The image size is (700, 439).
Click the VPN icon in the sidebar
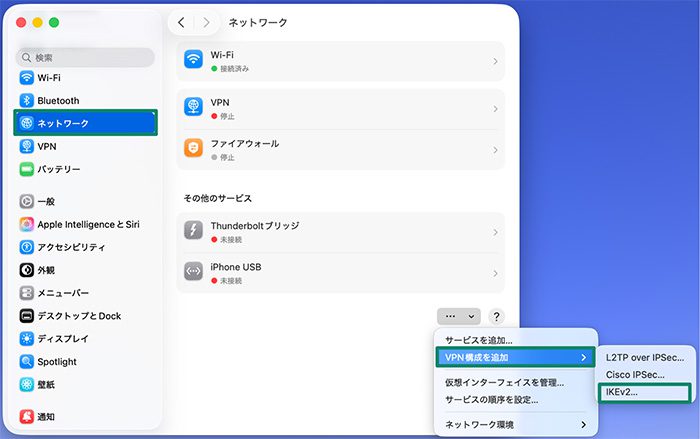[x=27, y=146]
